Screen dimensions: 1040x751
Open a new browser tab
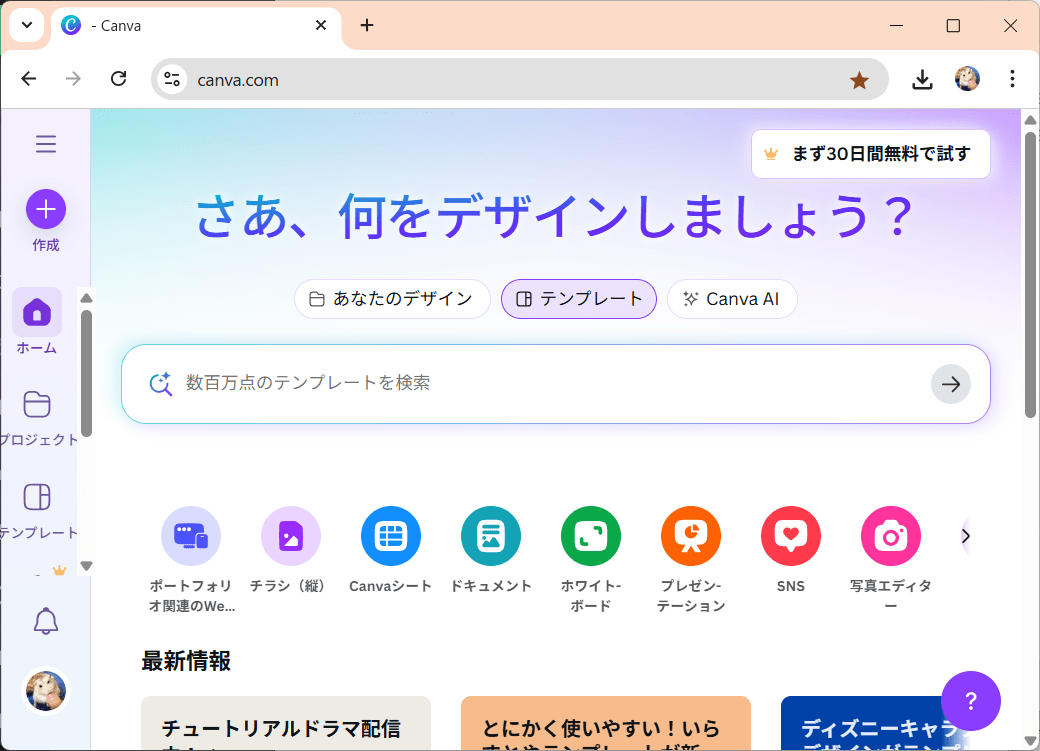point(367,25)
